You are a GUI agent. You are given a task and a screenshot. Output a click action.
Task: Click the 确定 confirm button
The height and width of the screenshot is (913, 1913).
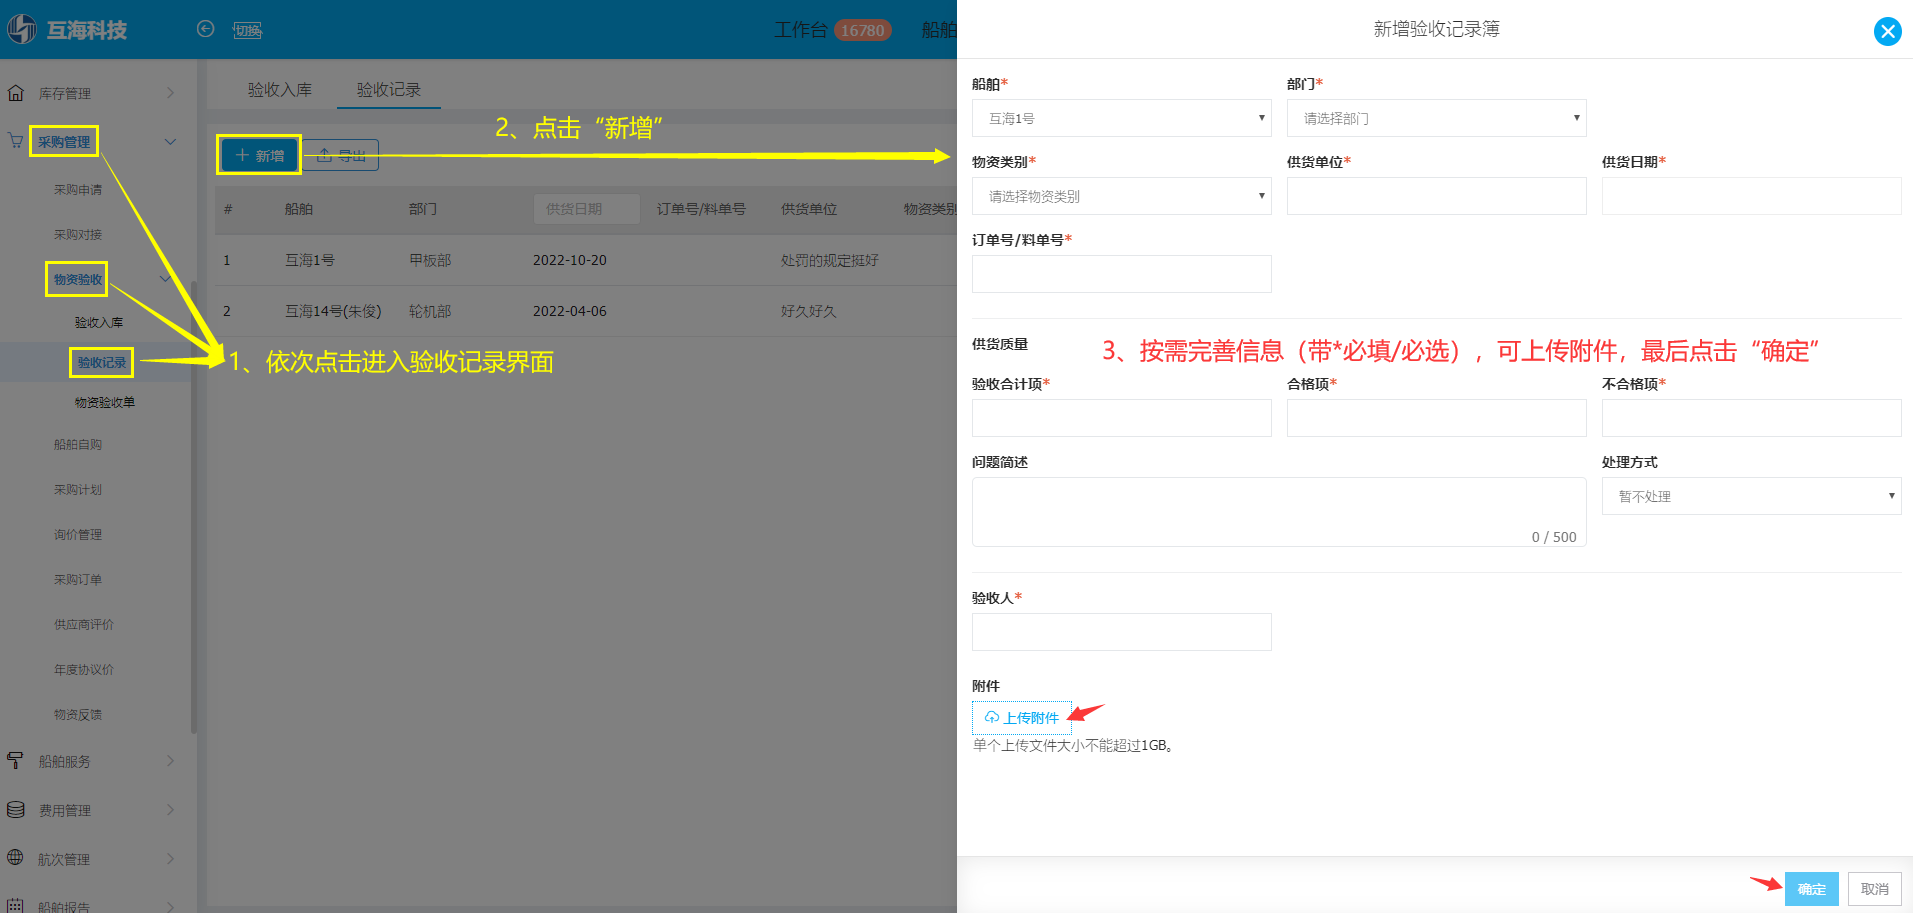(1811, 889)
